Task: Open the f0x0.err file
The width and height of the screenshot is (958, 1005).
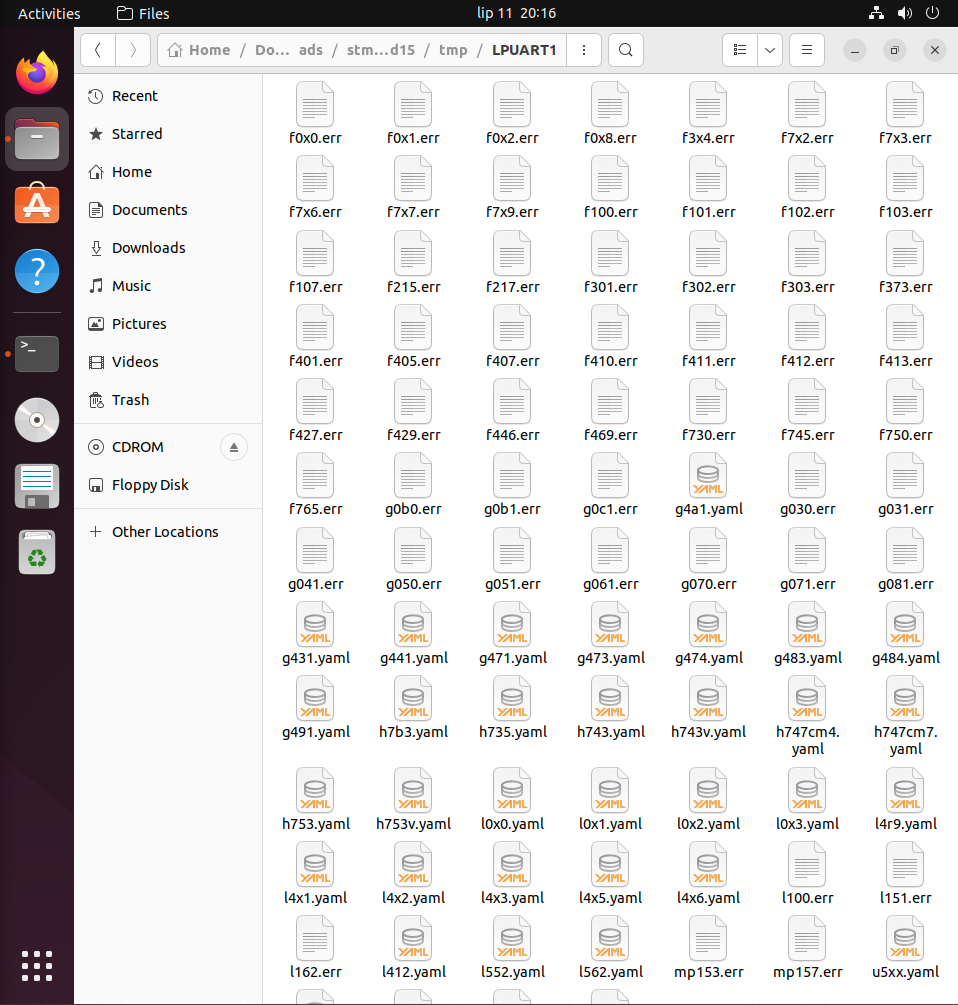Action: click(x=315, y=105)
